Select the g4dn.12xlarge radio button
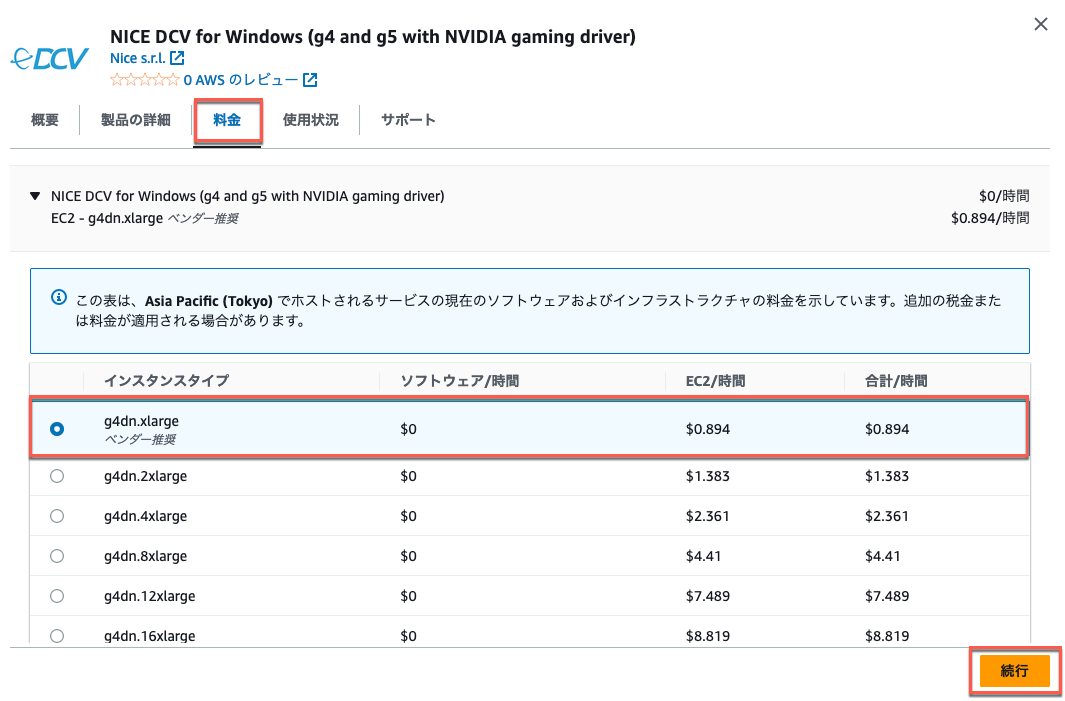The height and width of the screenshot is (701, 1065). tap(57, 596)
